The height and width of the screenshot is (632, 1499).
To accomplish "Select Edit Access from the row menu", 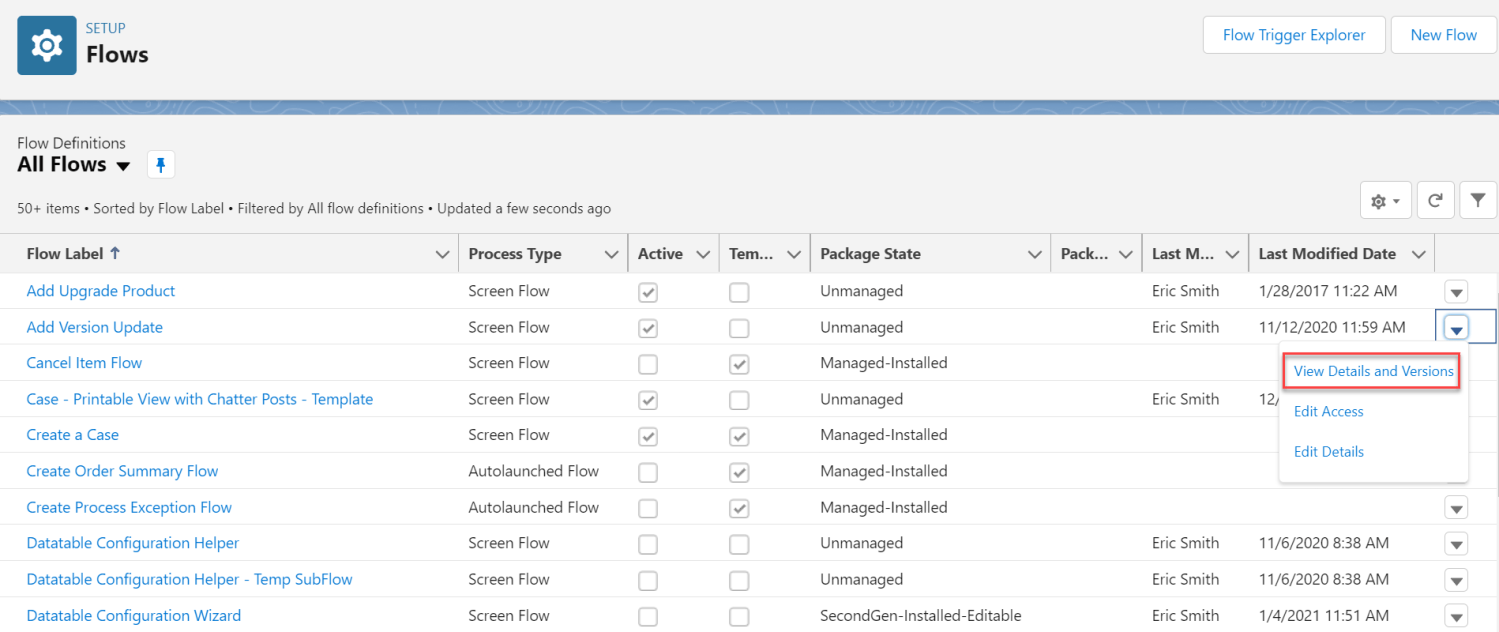I will (x=1328, y=411).
